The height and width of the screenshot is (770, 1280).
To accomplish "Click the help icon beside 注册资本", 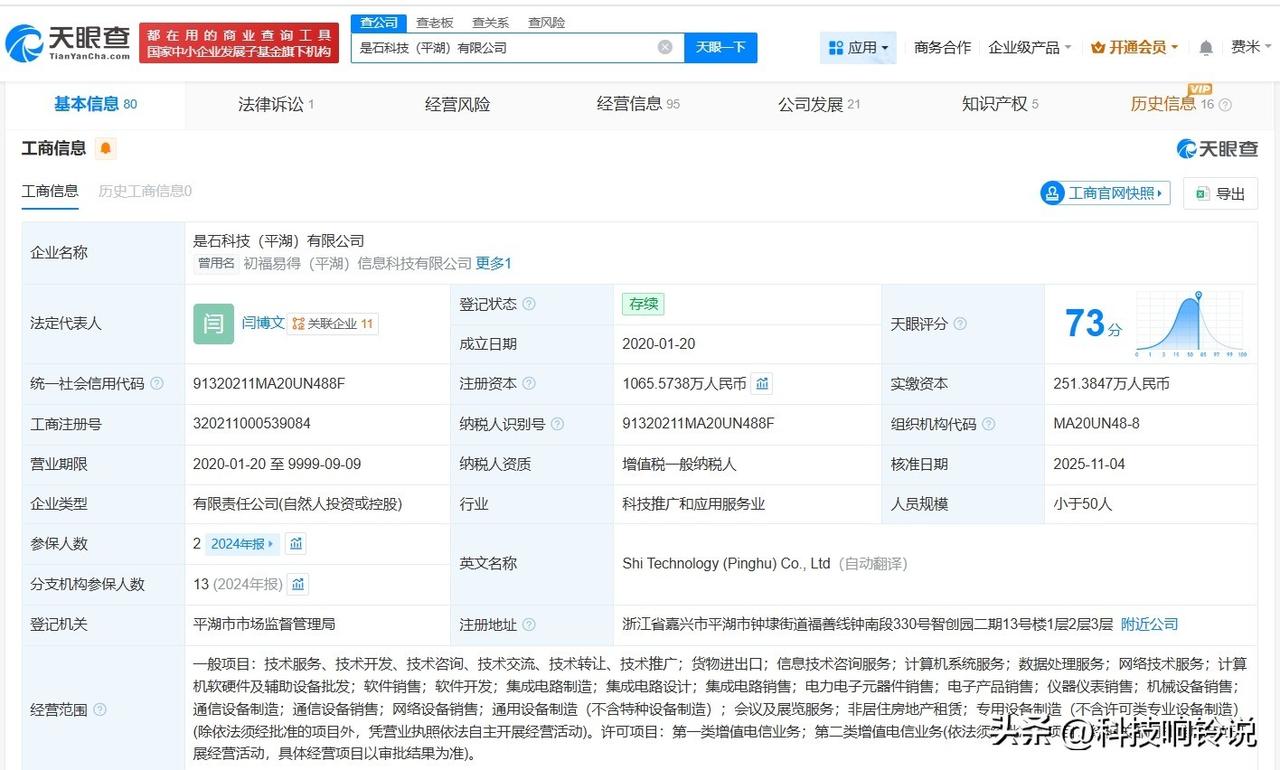I will 529,384.
